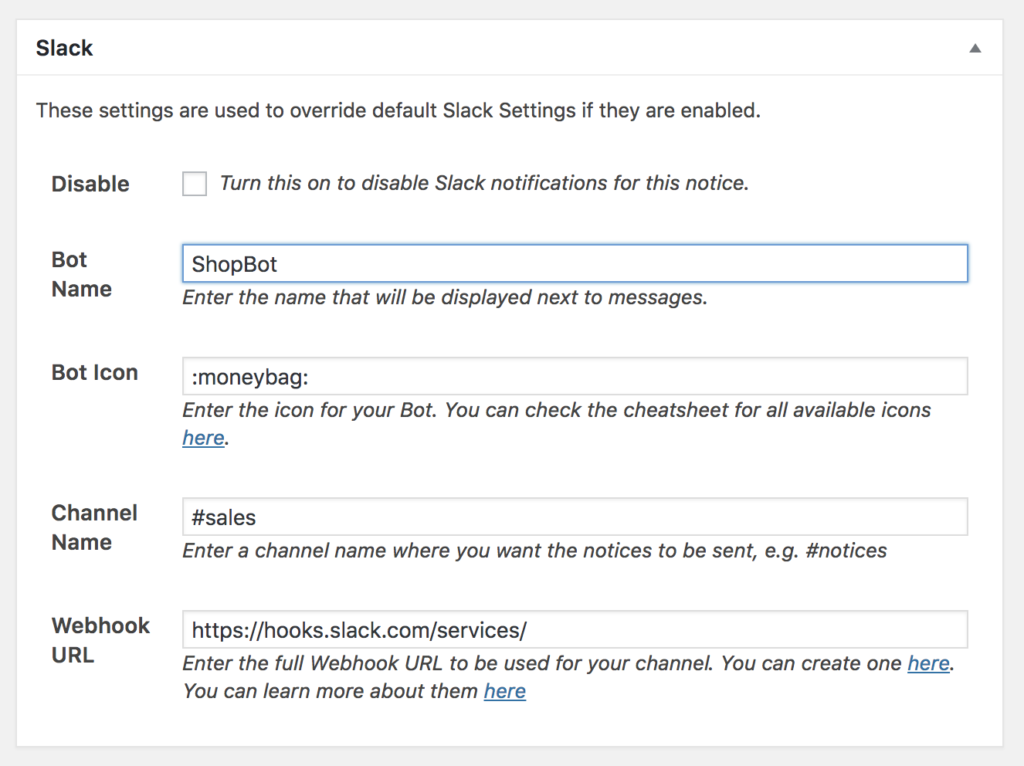Image resolution: width=1024 pixels, height=766 pixels.
Task: Select the Channel Name field with #sales
Action: [574, 517]
